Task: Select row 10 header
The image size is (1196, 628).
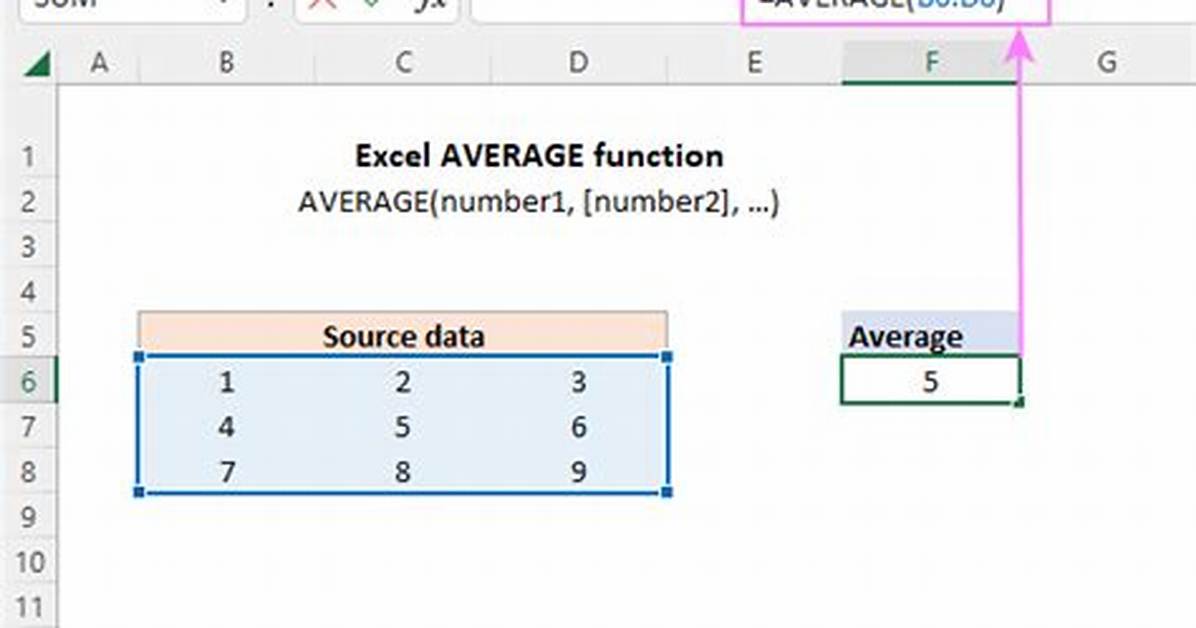Action: coord(28,562)
